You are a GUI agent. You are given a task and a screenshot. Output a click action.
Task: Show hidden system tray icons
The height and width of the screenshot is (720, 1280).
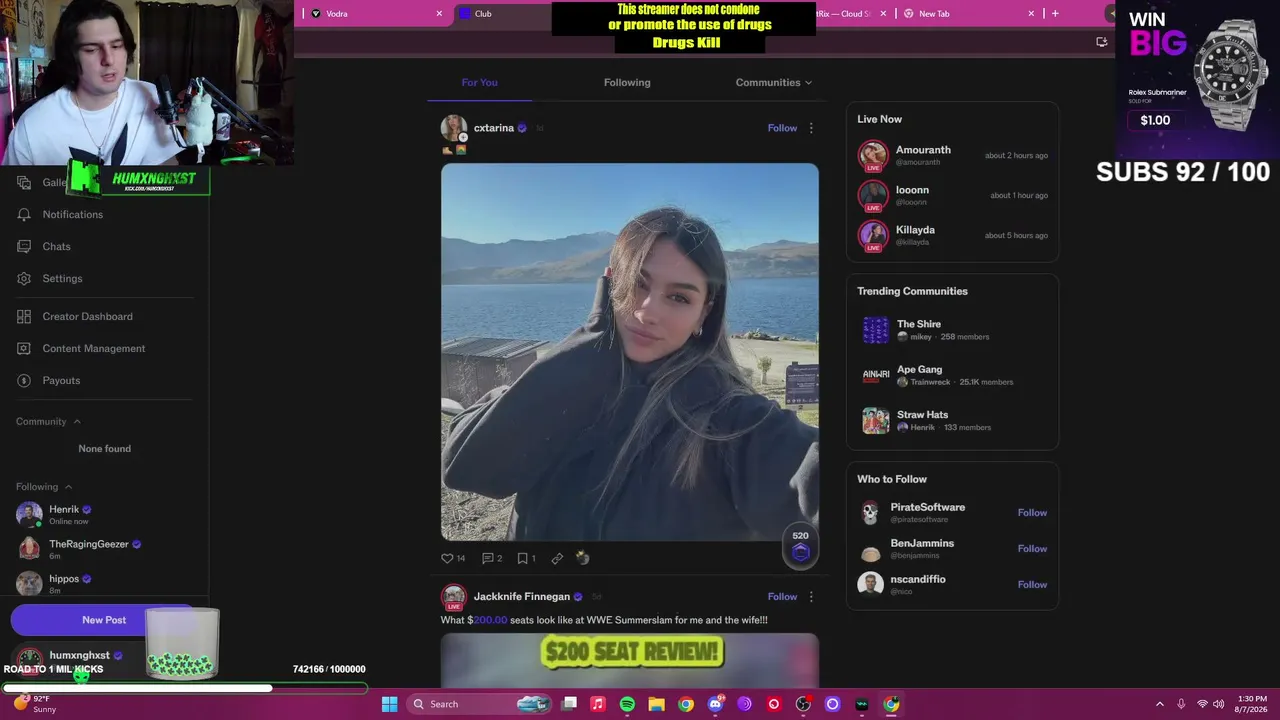click(x=1160, y=704)
